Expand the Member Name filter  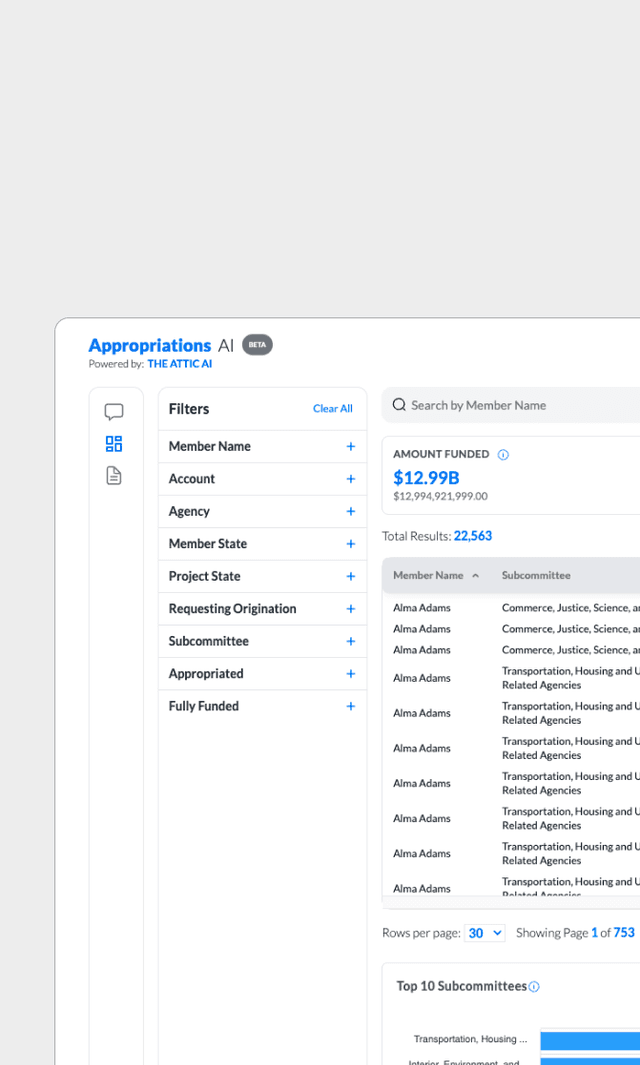(350, 447)
